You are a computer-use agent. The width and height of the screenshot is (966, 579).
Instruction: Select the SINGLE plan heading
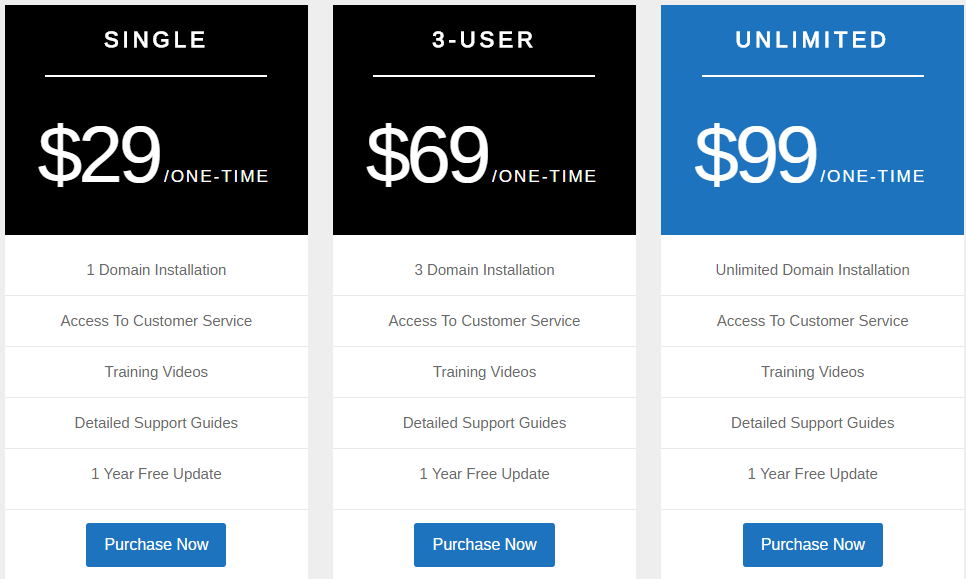tap(156, 40)
